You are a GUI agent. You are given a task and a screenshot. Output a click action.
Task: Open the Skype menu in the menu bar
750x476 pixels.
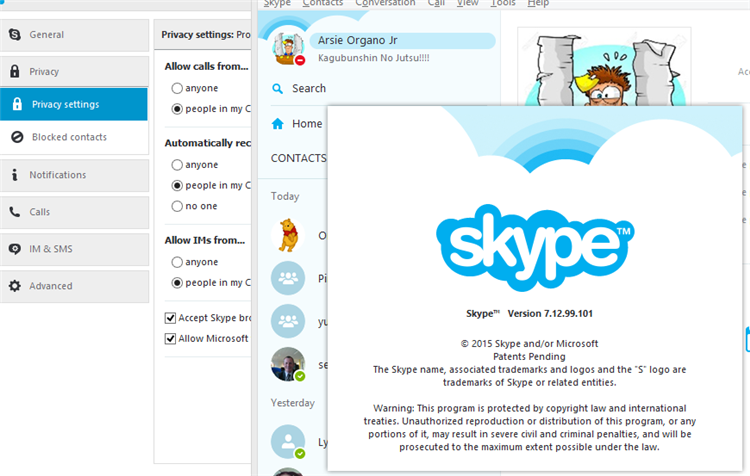tap(277, 3)
